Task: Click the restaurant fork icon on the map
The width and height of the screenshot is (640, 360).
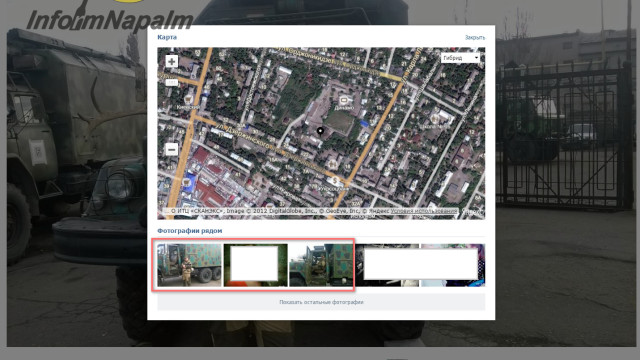Action: 332,164
